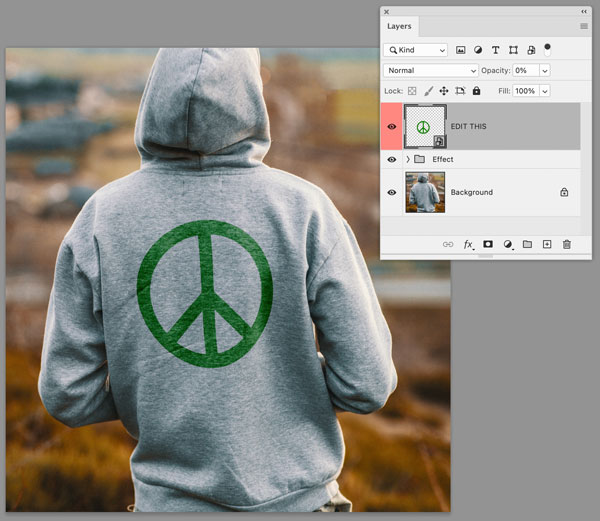Filter layers by shape layers icon
The width and height of the screenshot is (600, 521).
(514, 50)
